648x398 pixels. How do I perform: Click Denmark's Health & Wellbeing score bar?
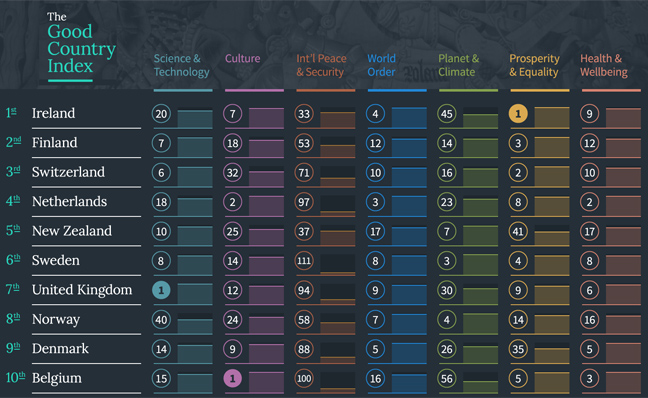tap(623, 353)
